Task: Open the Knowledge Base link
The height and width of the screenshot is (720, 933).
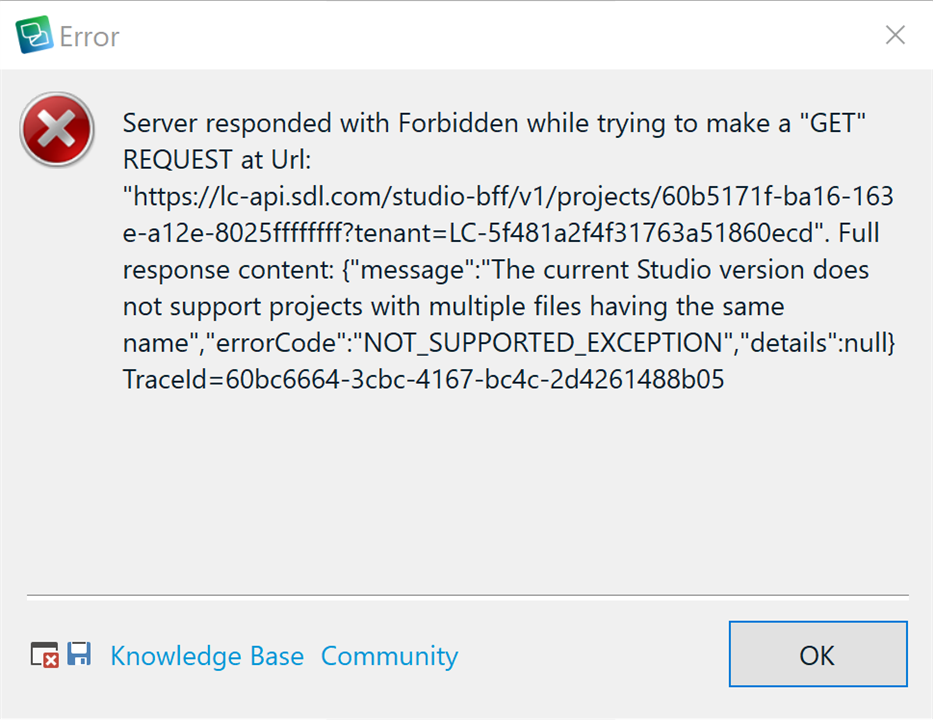Action: point(207,656)
